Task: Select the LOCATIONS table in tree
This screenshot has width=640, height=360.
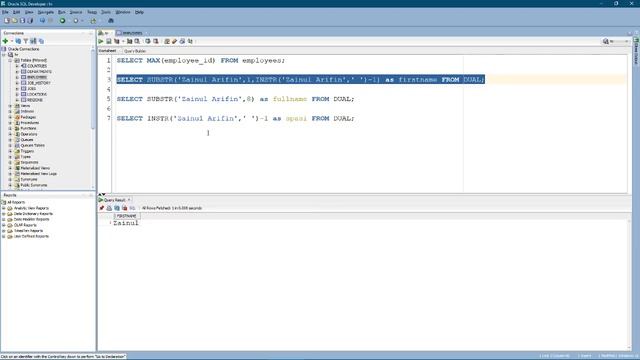Action: [37, 94]
